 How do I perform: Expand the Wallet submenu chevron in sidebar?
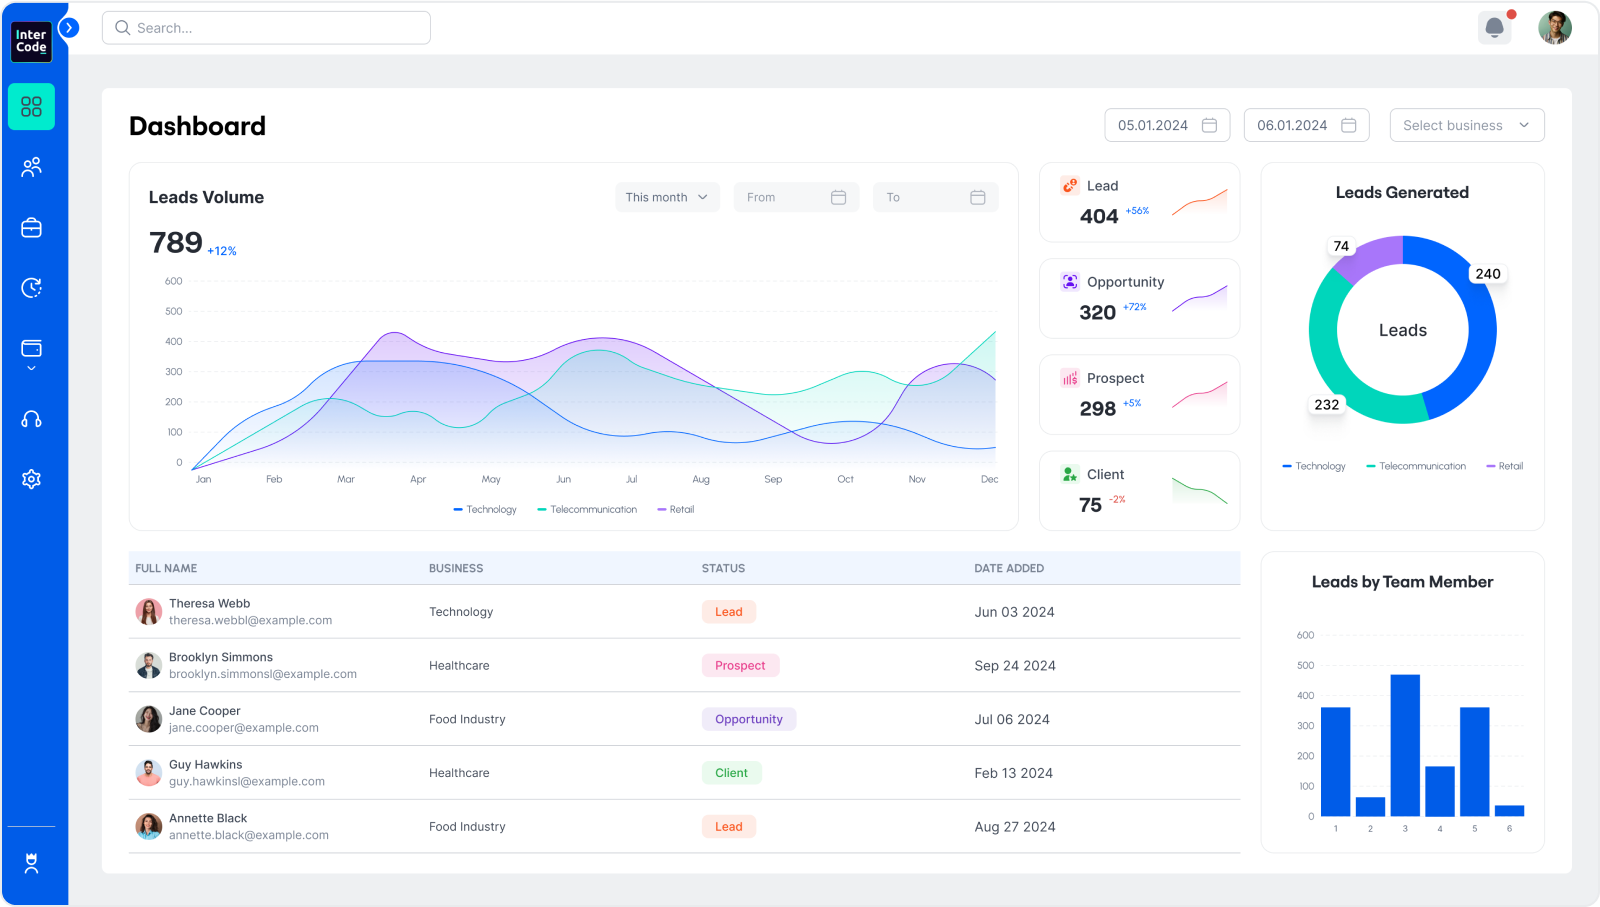(31, 367)
